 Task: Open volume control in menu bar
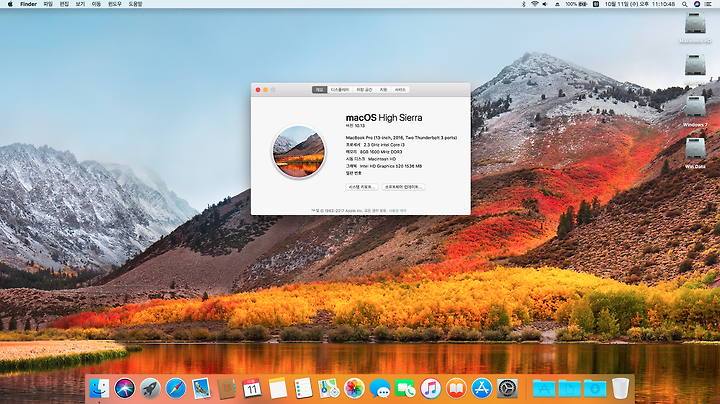(545, 4)
